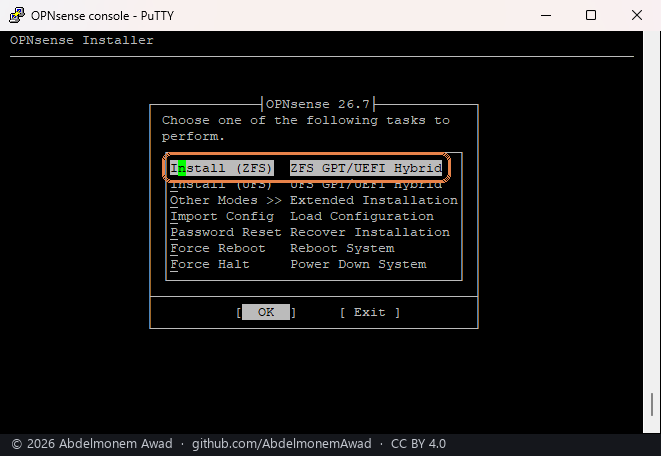The width and height of the screenshot is (661, 456).
Task: Confirm with the OK button
Action: [x=266, y=312]
